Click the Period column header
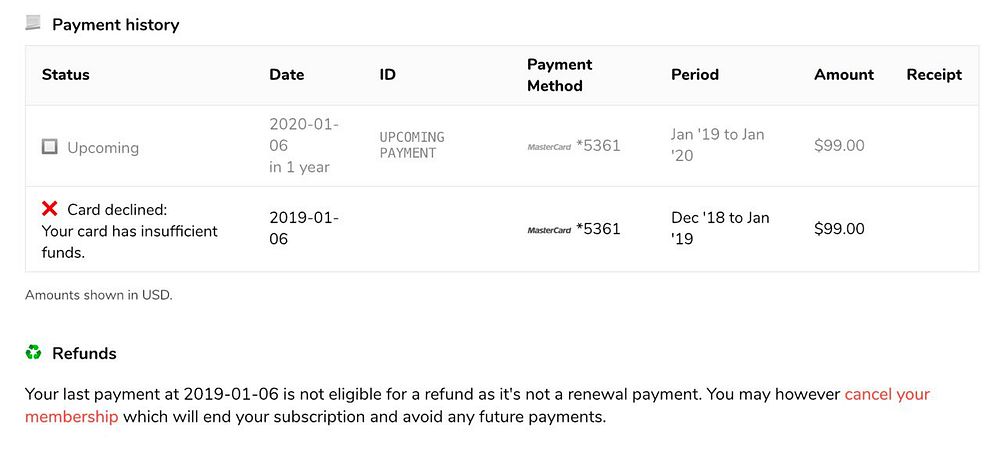Screen dimensions: 1000x456 [x=694, y=74]
